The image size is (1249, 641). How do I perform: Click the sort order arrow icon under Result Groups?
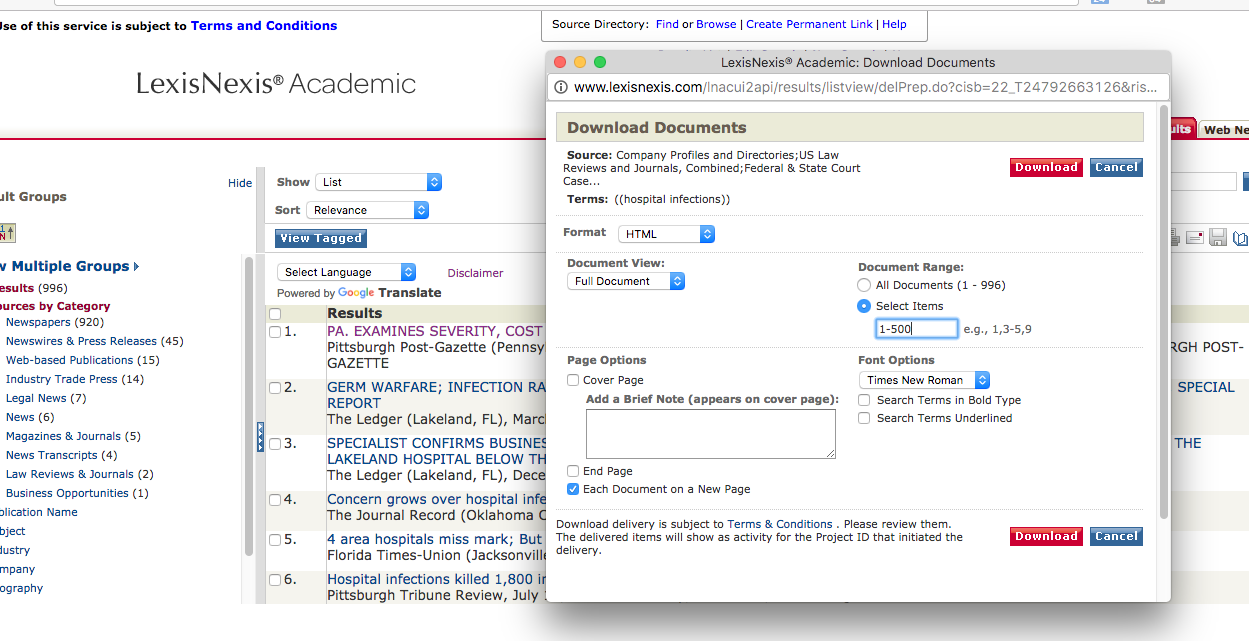pyautogui.click(x=8, y=233)
